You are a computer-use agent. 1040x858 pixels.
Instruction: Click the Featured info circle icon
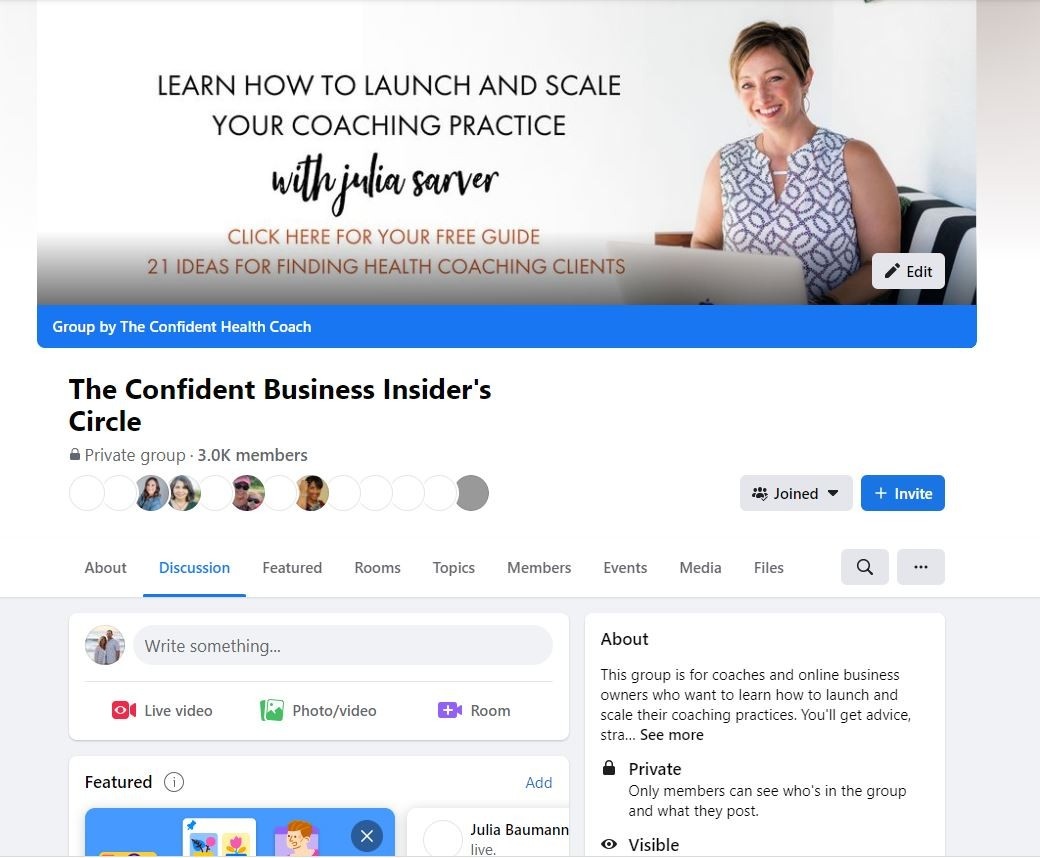pos(174,782)
